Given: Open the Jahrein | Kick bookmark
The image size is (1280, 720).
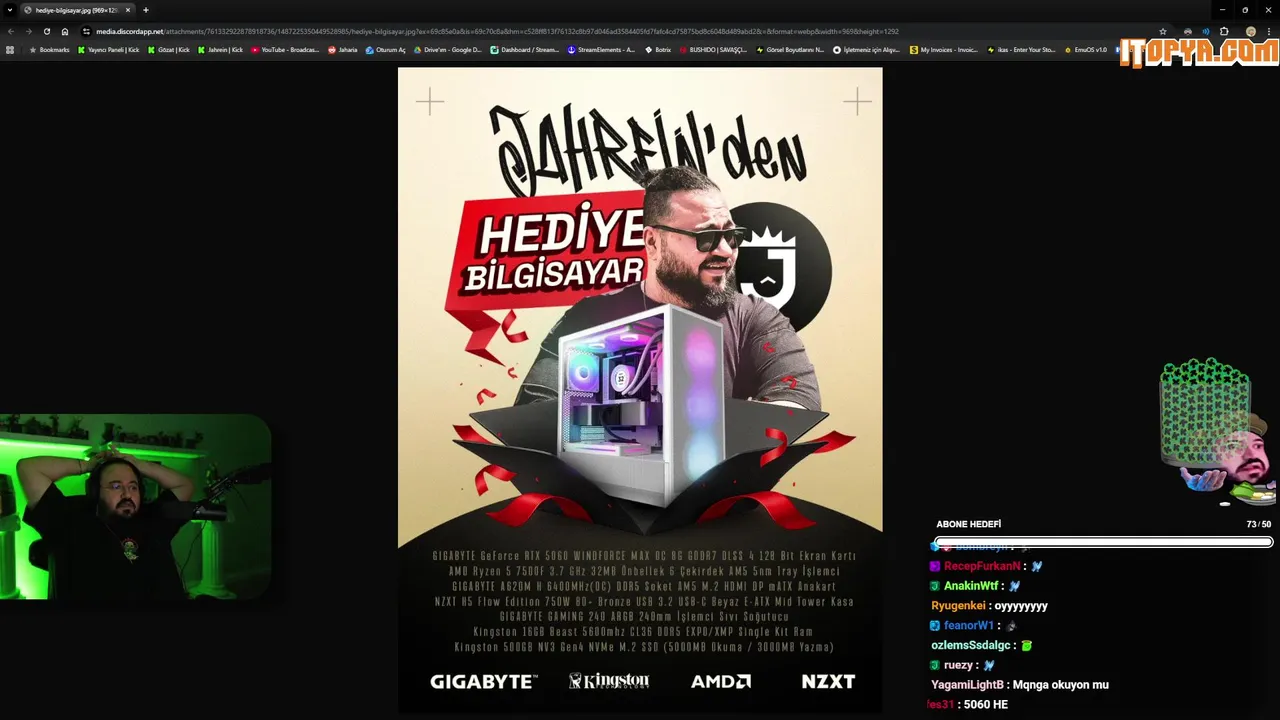Looking at the screenshot, I should [220, 49].
